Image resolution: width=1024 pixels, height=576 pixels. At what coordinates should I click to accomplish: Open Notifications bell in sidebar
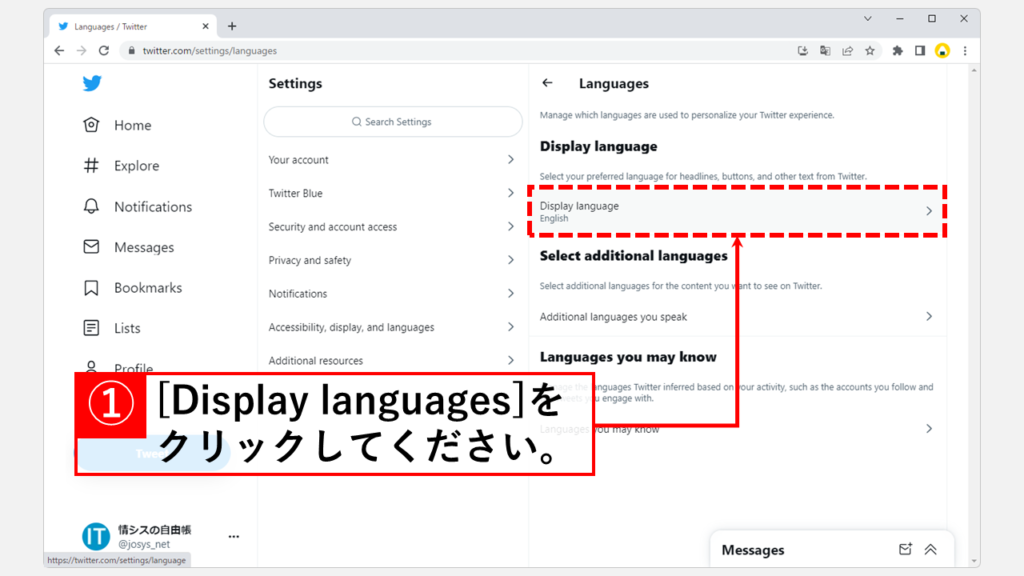pos(92,207)
